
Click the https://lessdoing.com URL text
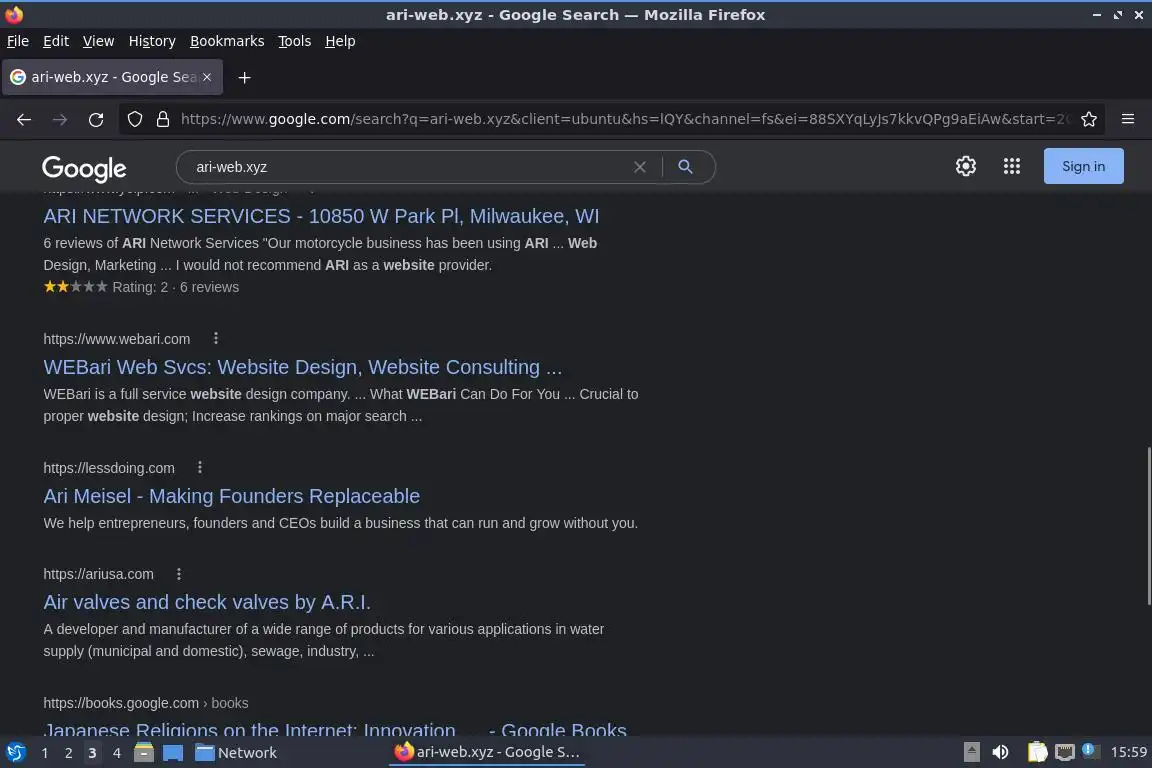[109, 468]
